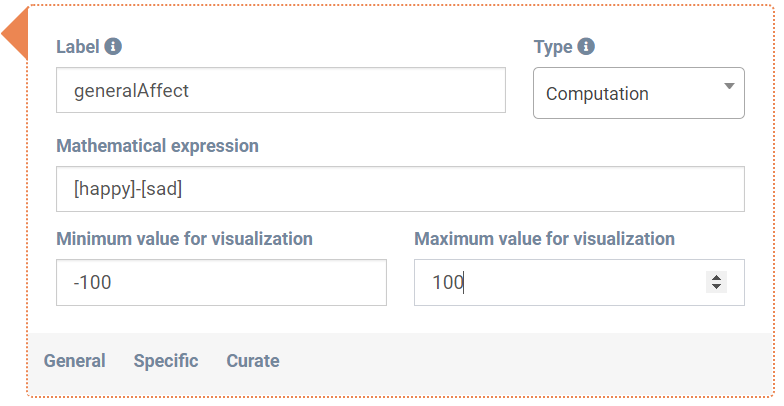Click the Maximum value field showing 100
Image resolution: width=784 pixels, height=406 pixels.
point(560,283)
